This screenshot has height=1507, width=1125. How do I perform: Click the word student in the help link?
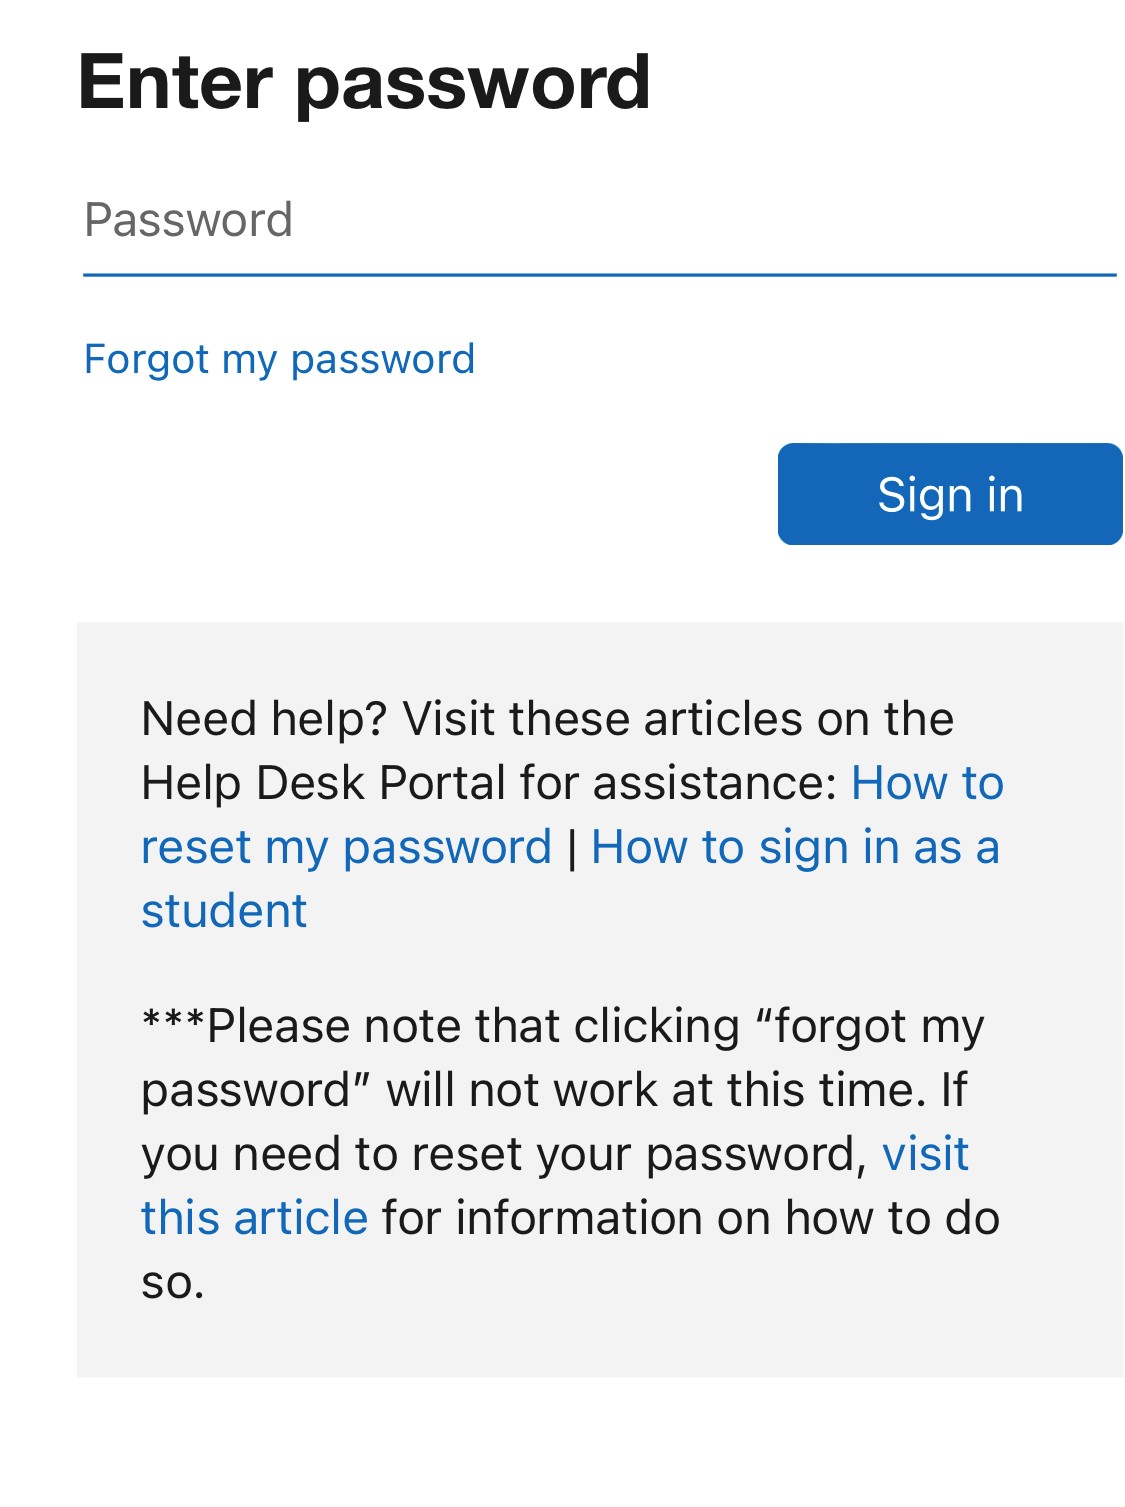pyautogui.click(x=224, y=912)
